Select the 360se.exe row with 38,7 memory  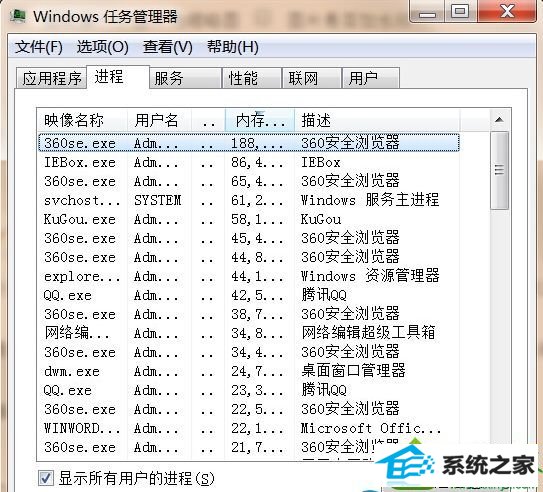[249, 314]
